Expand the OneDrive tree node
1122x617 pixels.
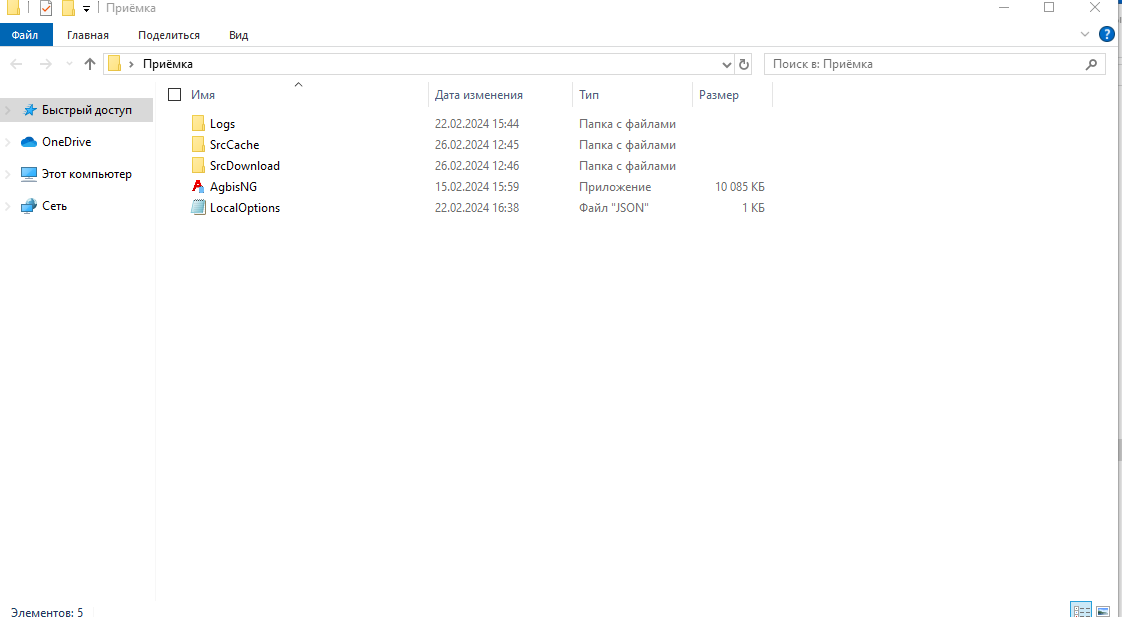[x=8, y=142]
